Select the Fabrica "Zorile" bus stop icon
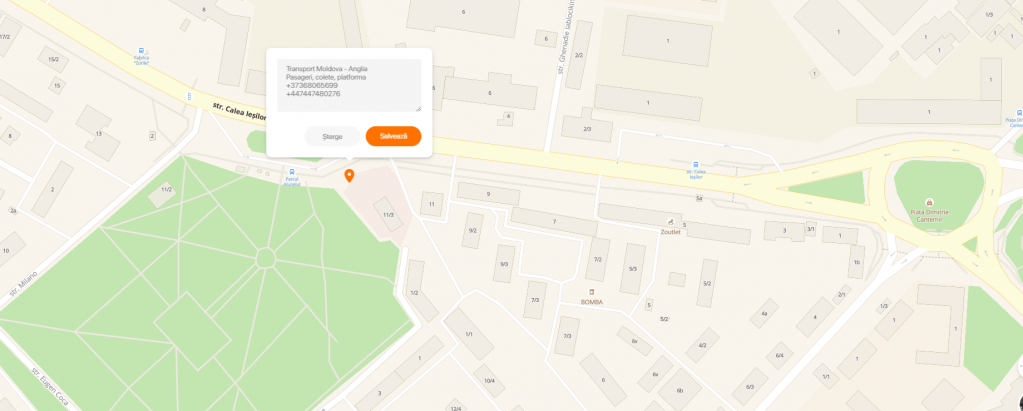Viewport: 1023px width, 411px height. [142, 50]
